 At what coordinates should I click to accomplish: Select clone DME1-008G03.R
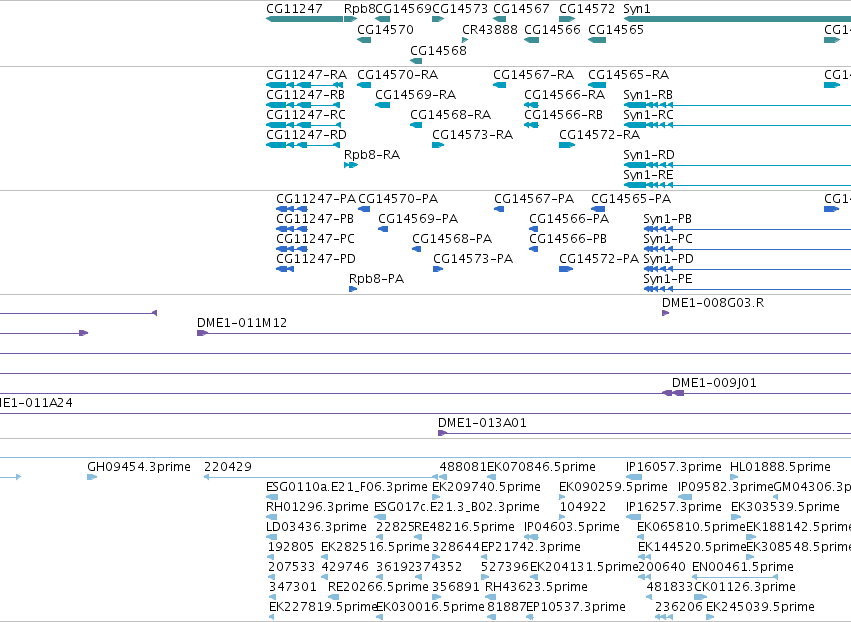(x=713, y=303)
